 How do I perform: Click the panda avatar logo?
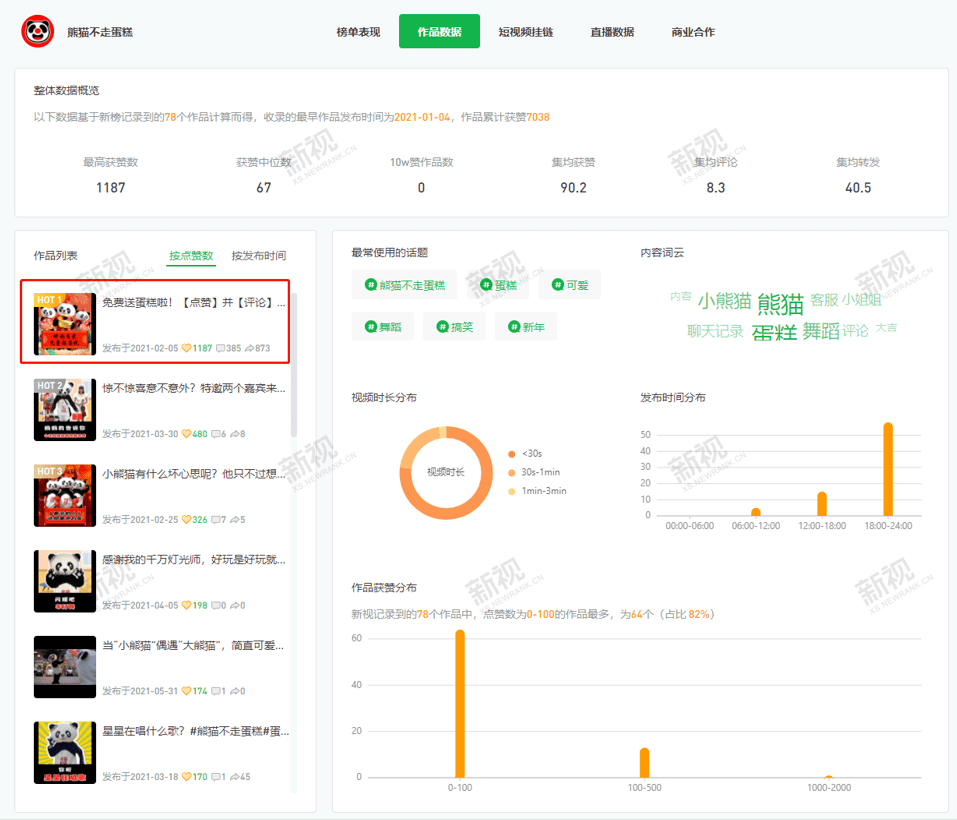pyautogui.click(x=38, y=32)
